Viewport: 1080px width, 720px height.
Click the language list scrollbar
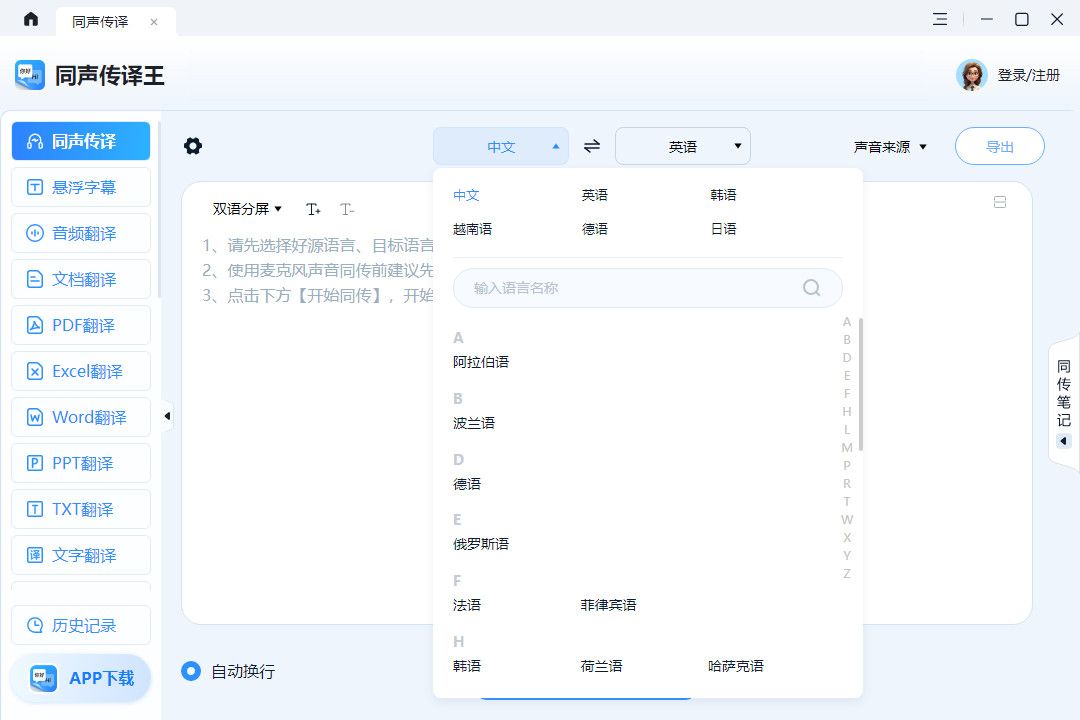861,384
